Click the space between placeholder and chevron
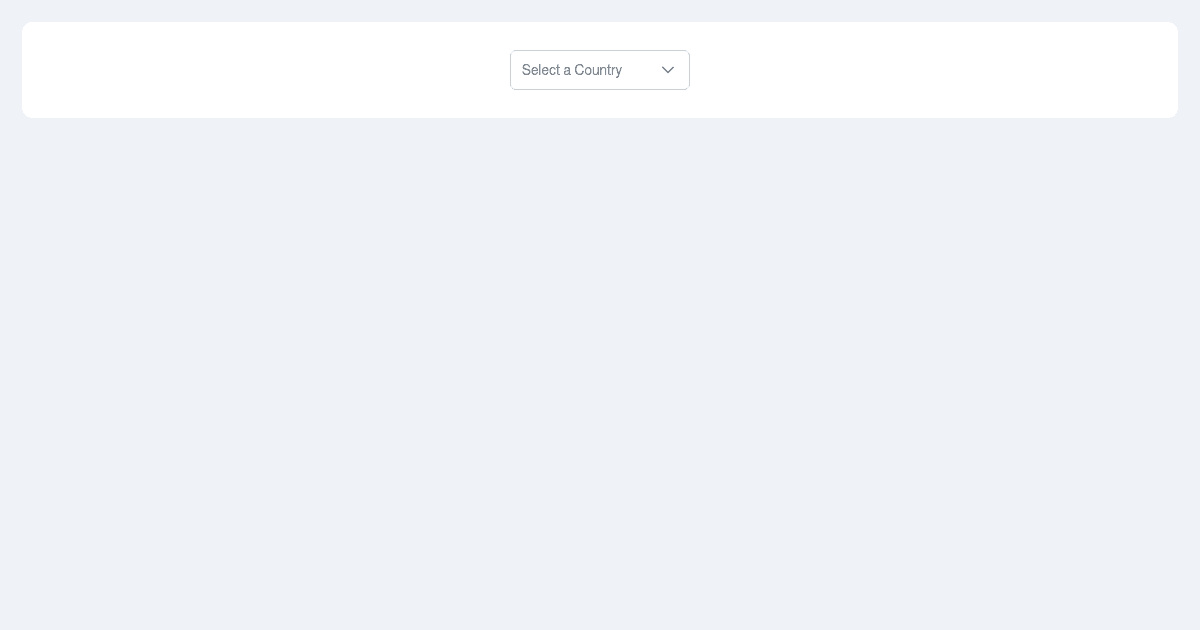 click(x=641, y=70)
